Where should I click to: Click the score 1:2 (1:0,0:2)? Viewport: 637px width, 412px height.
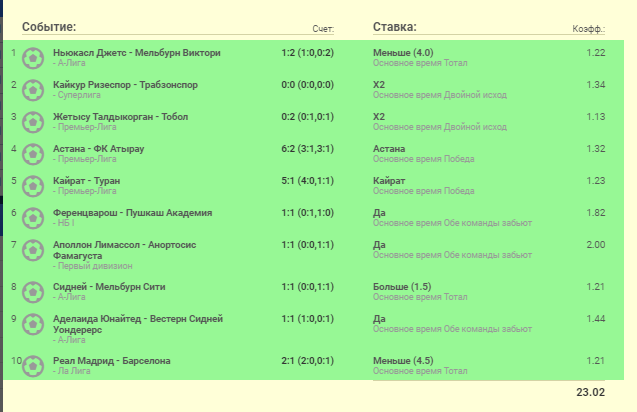tap(308, 53)
